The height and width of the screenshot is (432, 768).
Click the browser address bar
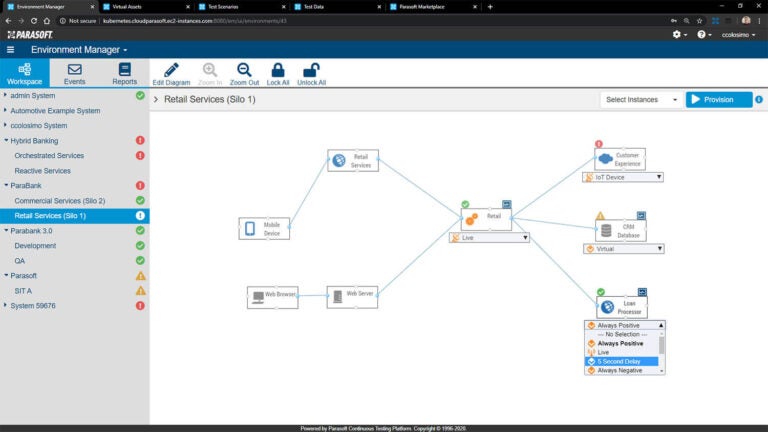pos(362,21)
